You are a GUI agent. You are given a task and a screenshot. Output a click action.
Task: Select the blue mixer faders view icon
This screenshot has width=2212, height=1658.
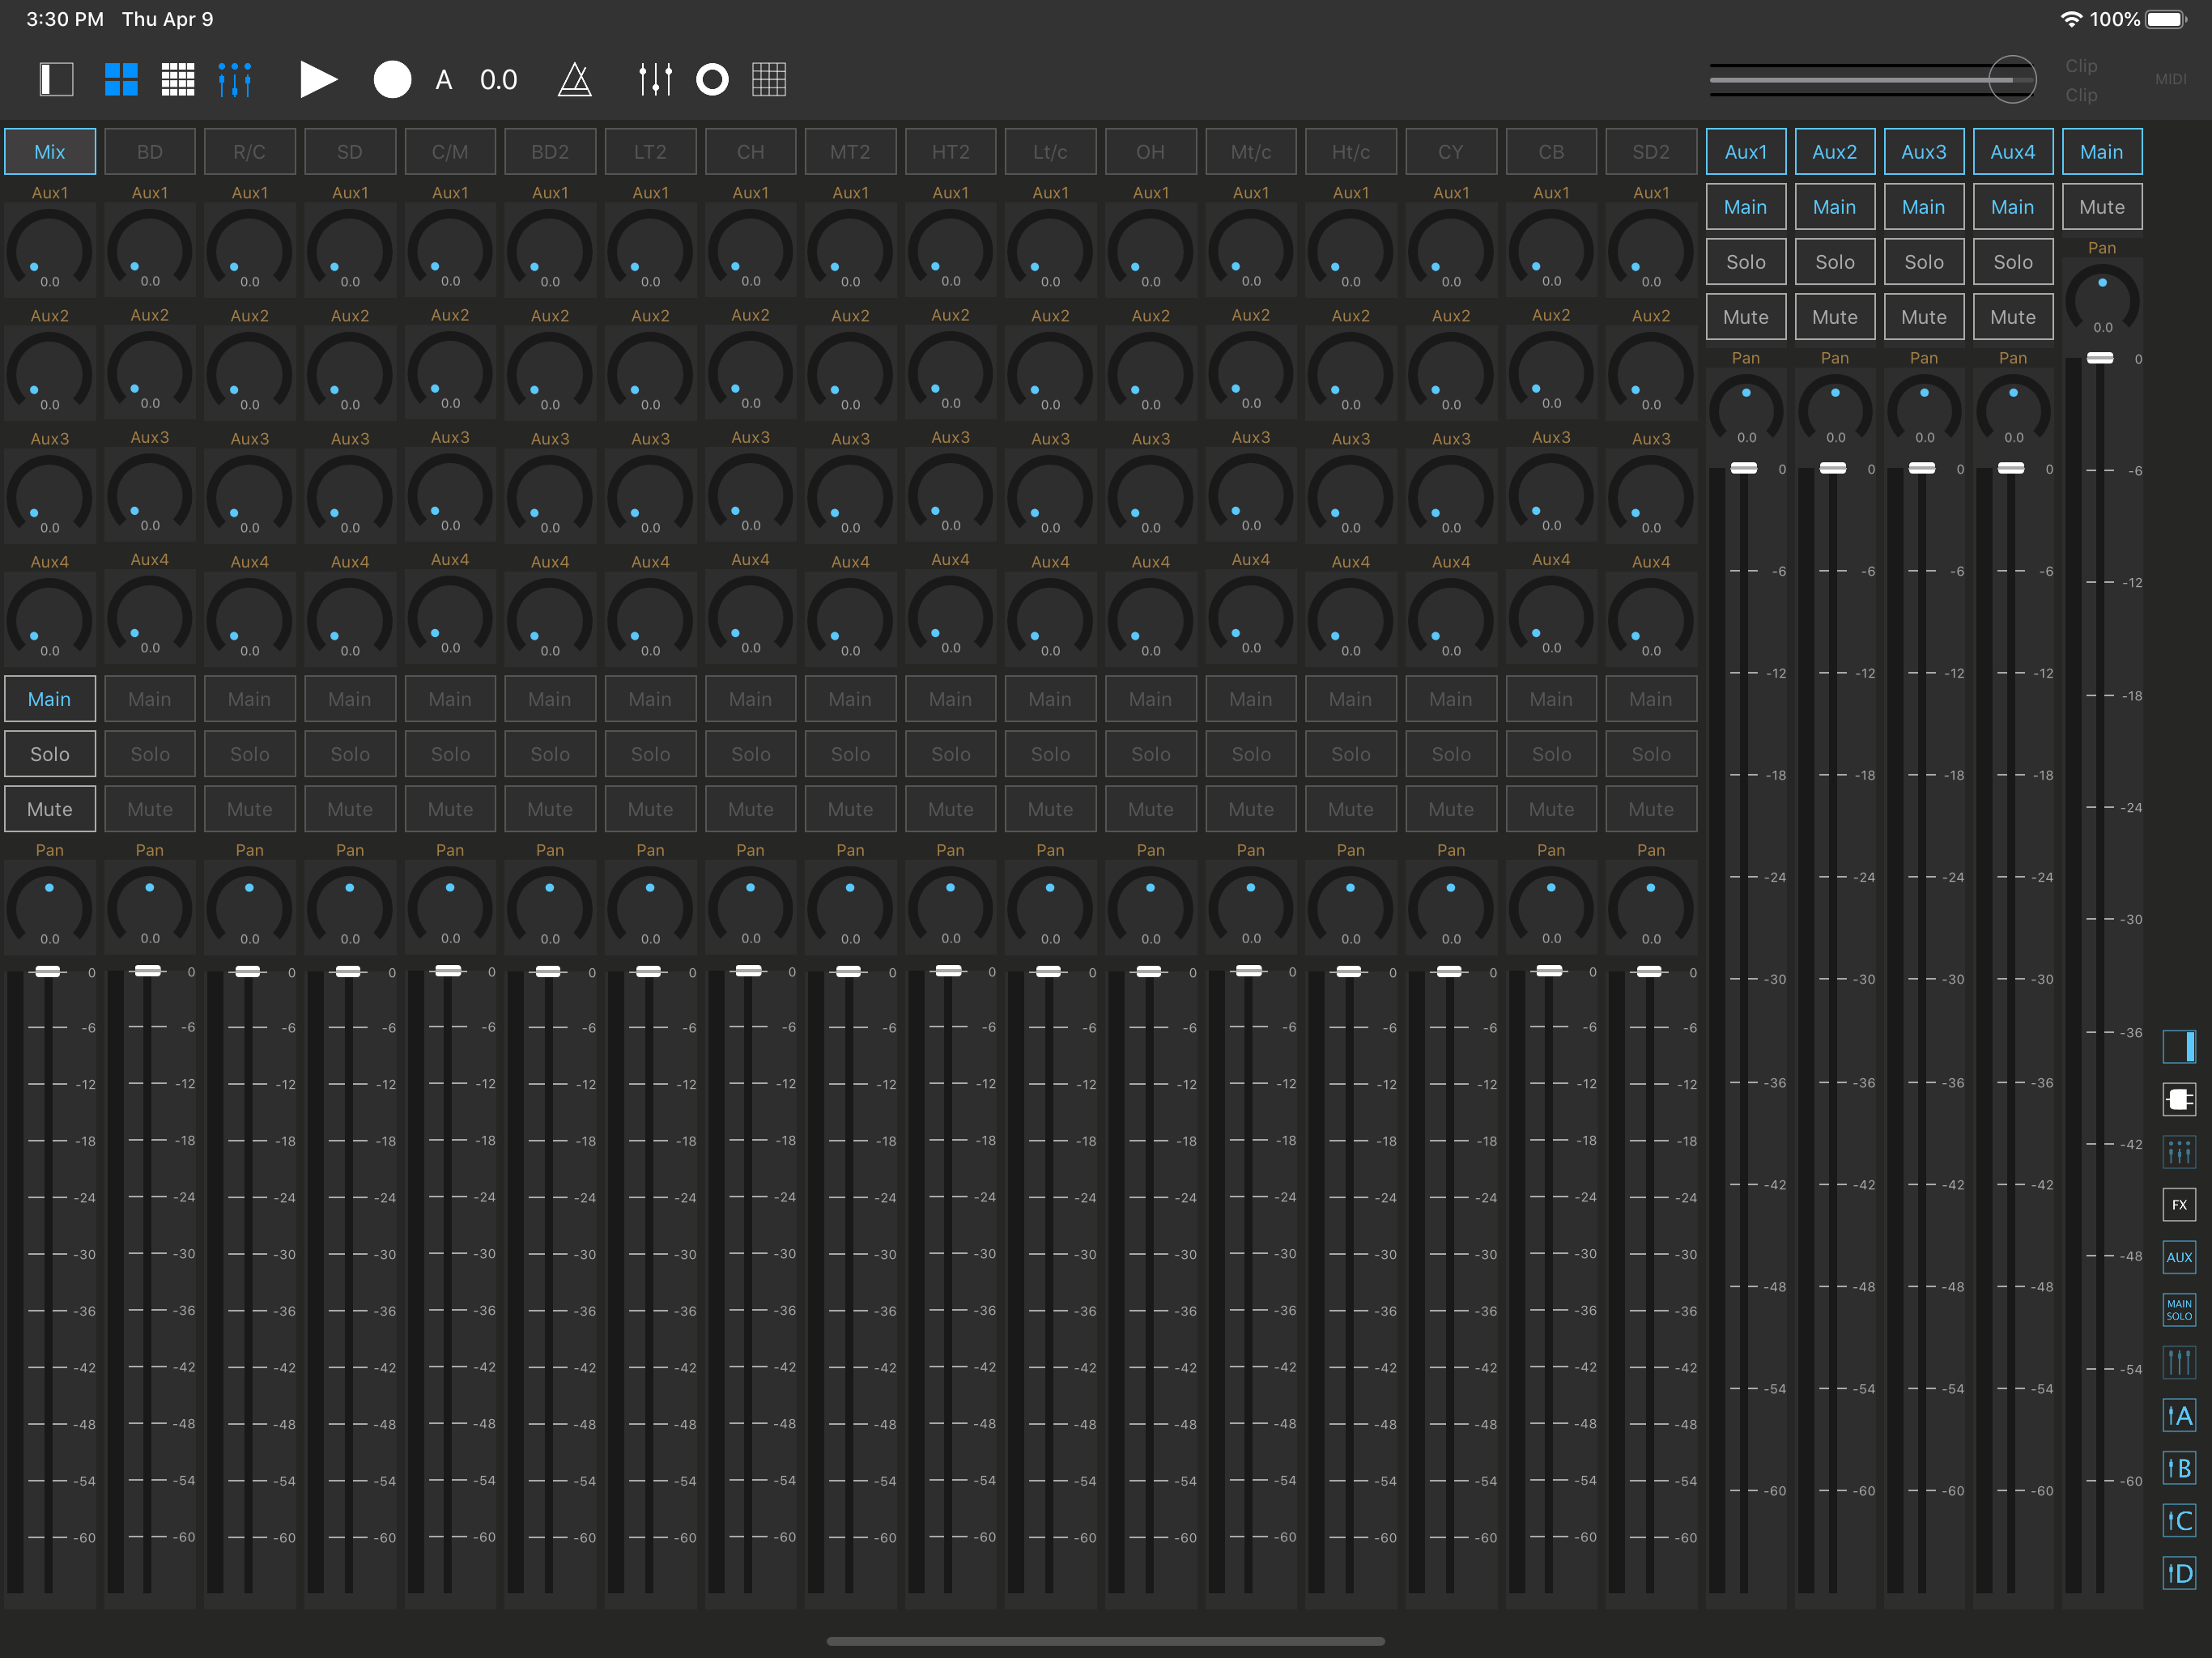pyautogui.click(x=235, y=79)
